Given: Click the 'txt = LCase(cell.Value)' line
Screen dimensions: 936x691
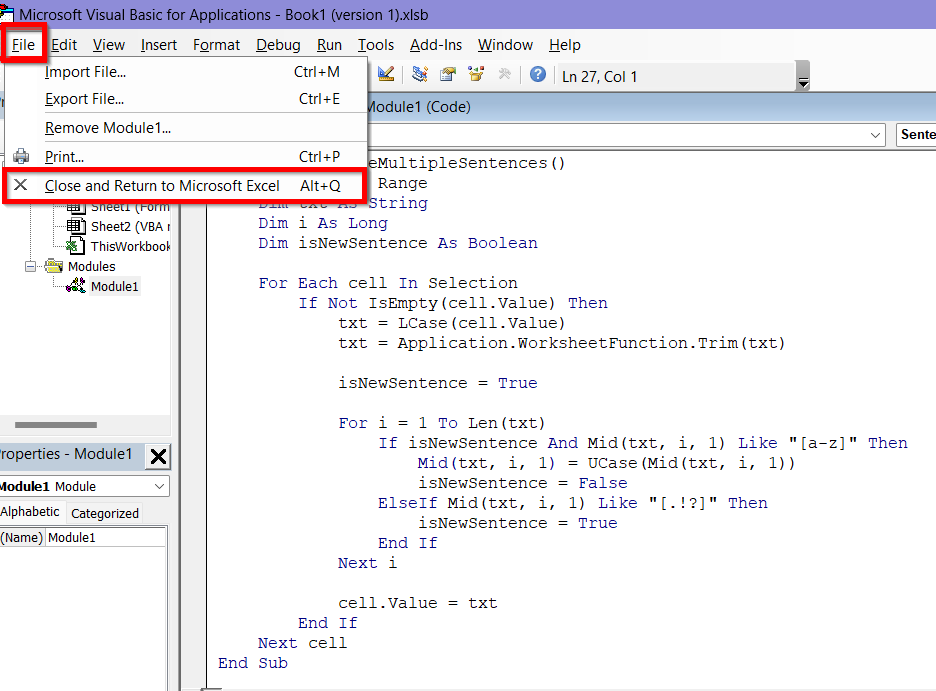Looking at the screenshot, I should point(452,323).
